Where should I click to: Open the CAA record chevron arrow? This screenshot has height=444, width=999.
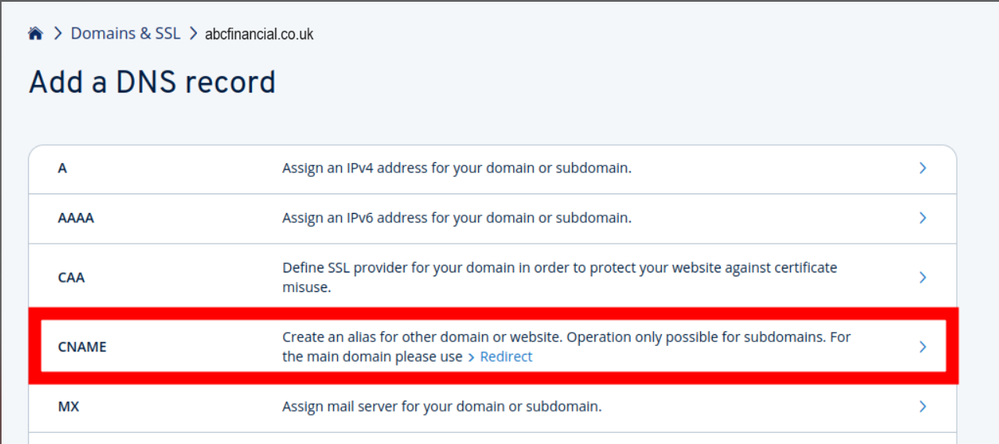[923, 278]
